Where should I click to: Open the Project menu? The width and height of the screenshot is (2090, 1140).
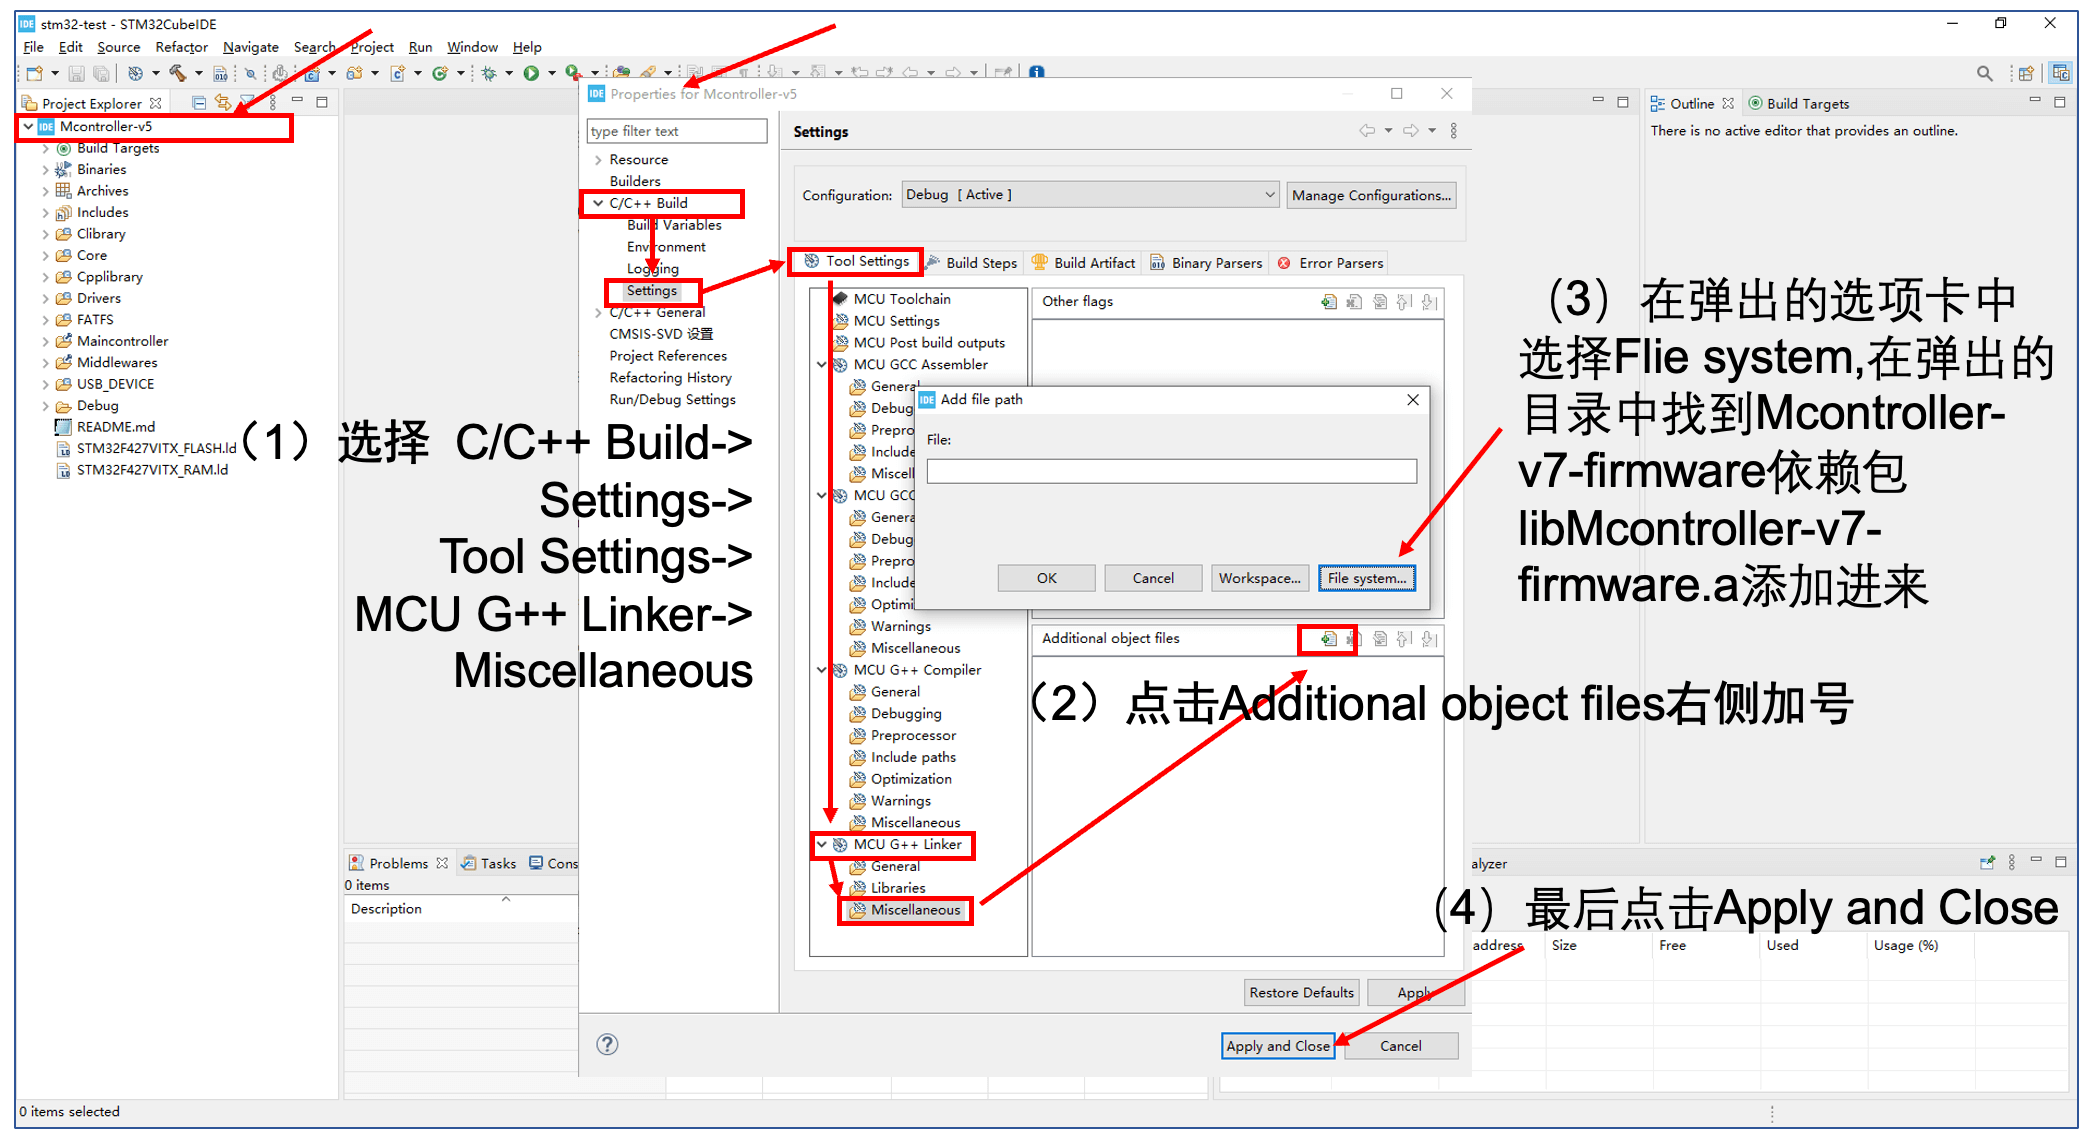[x=372, y=47]
